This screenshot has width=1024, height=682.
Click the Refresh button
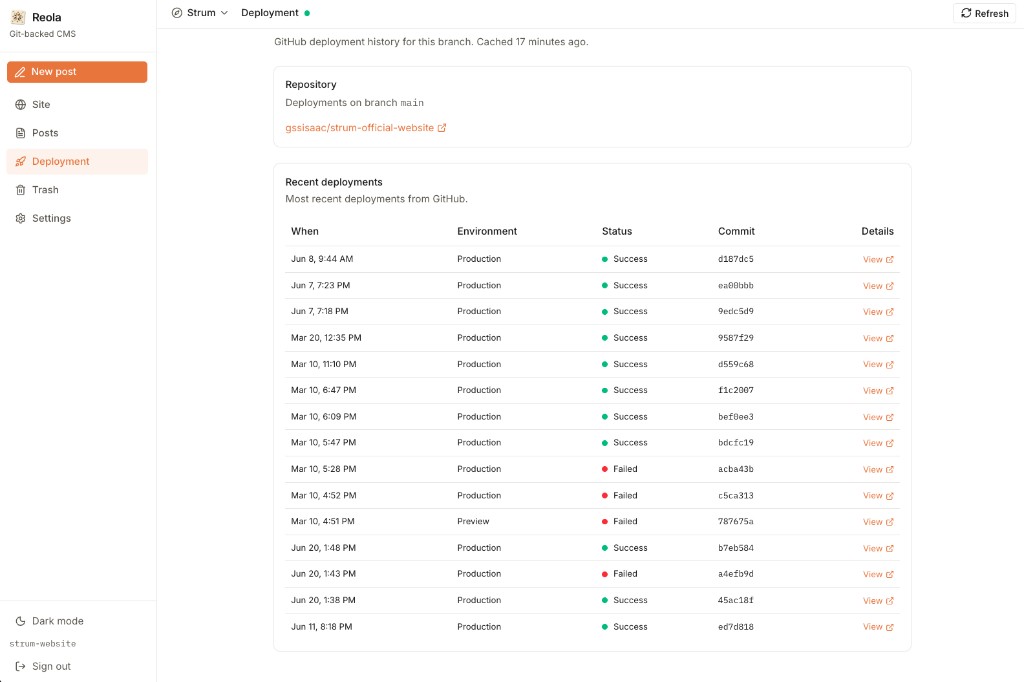[x=984, y=13]
